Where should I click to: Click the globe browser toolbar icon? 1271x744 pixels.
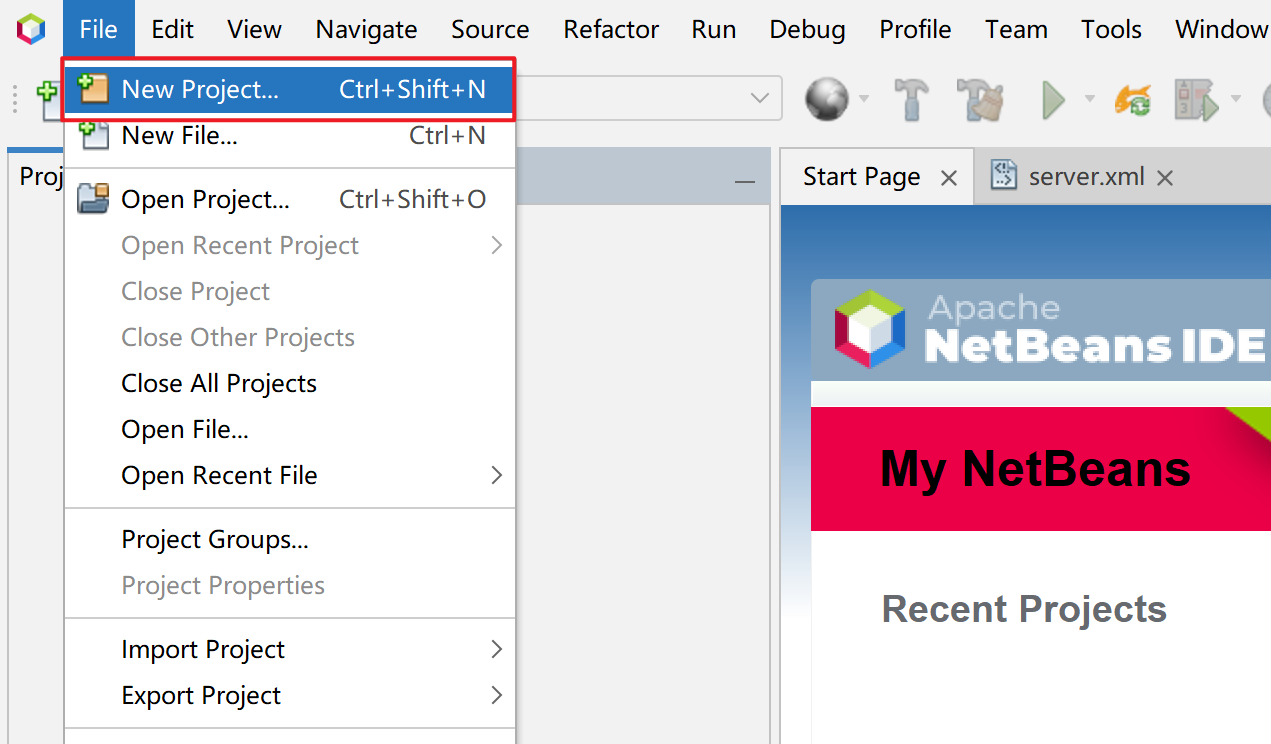(827, 99)
